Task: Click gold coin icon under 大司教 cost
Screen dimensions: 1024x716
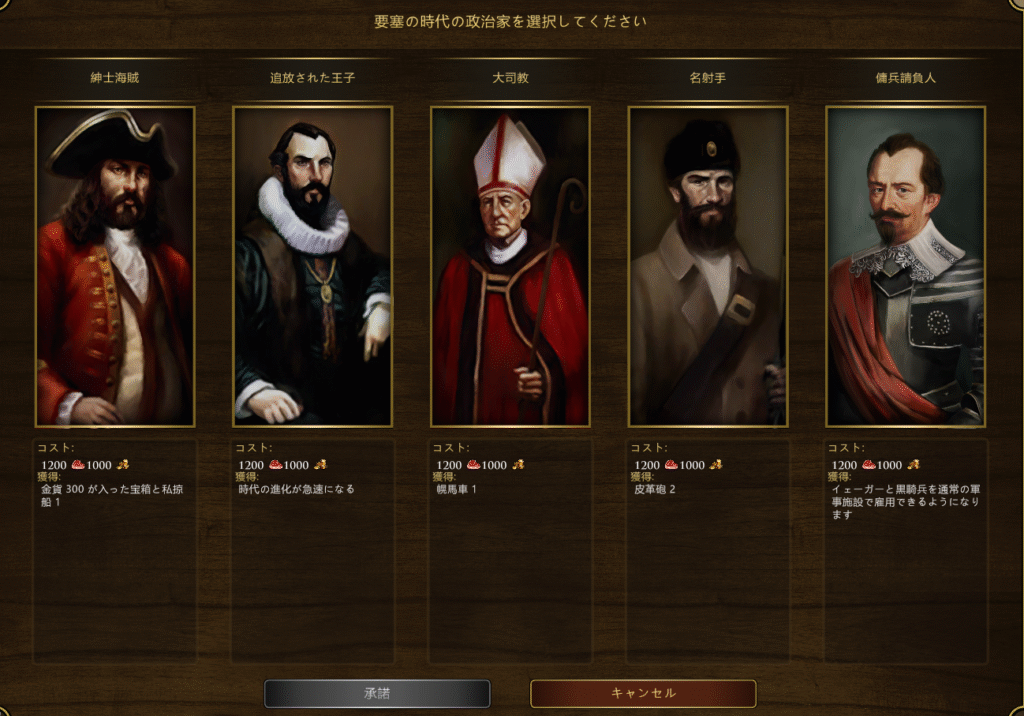Action: [518, 464]
